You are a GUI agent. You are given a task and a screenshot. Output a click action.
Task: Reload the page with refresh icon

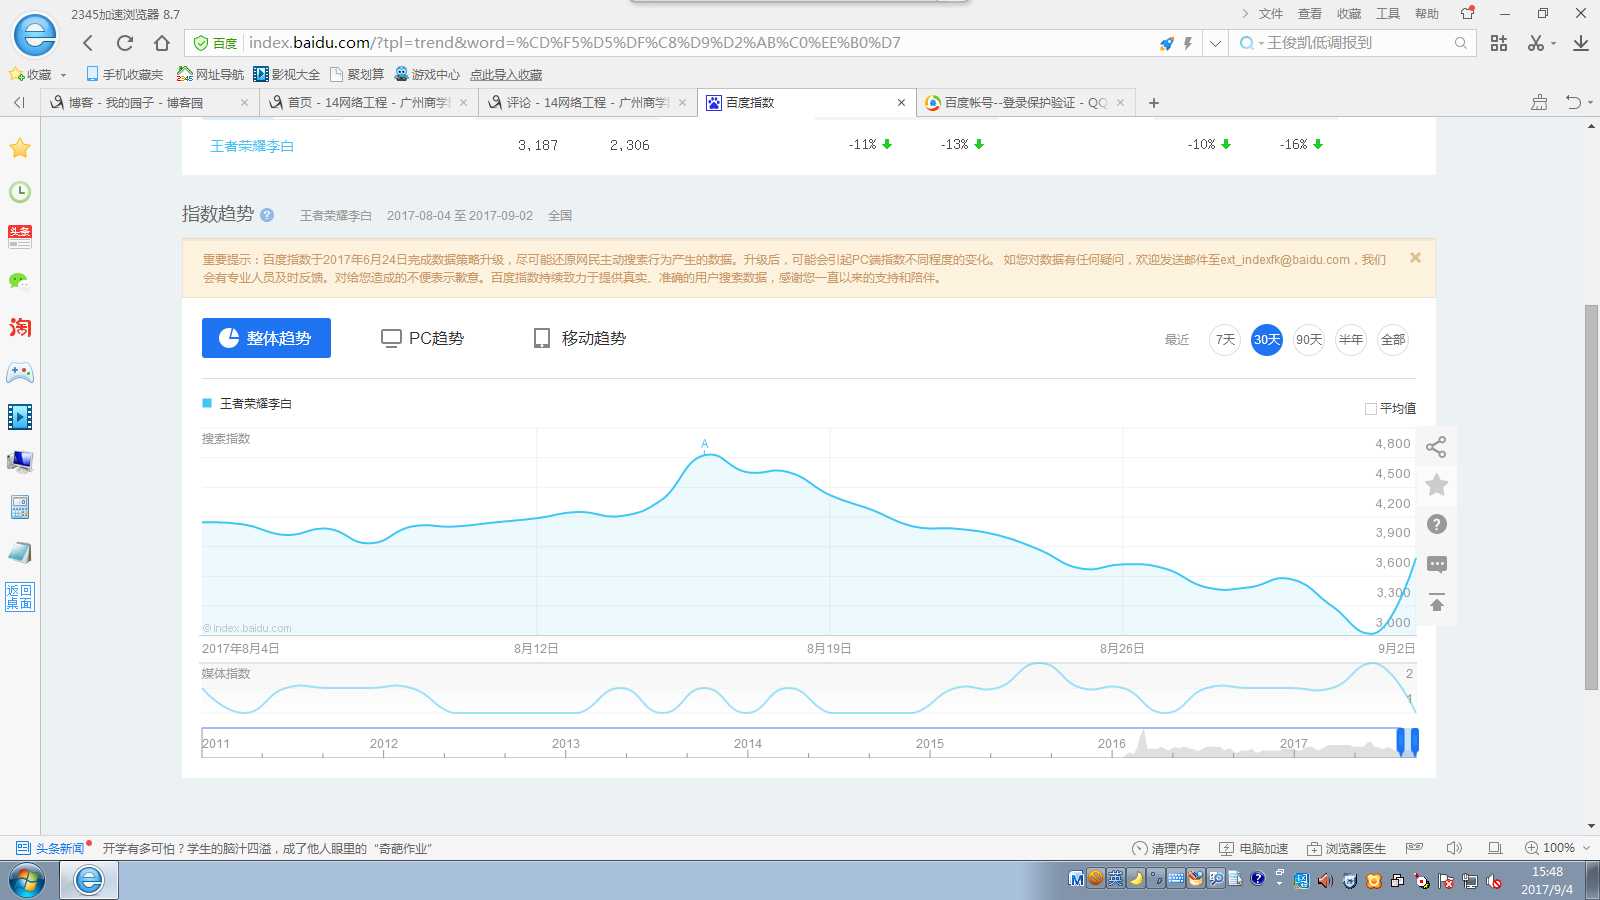[125, 43]
